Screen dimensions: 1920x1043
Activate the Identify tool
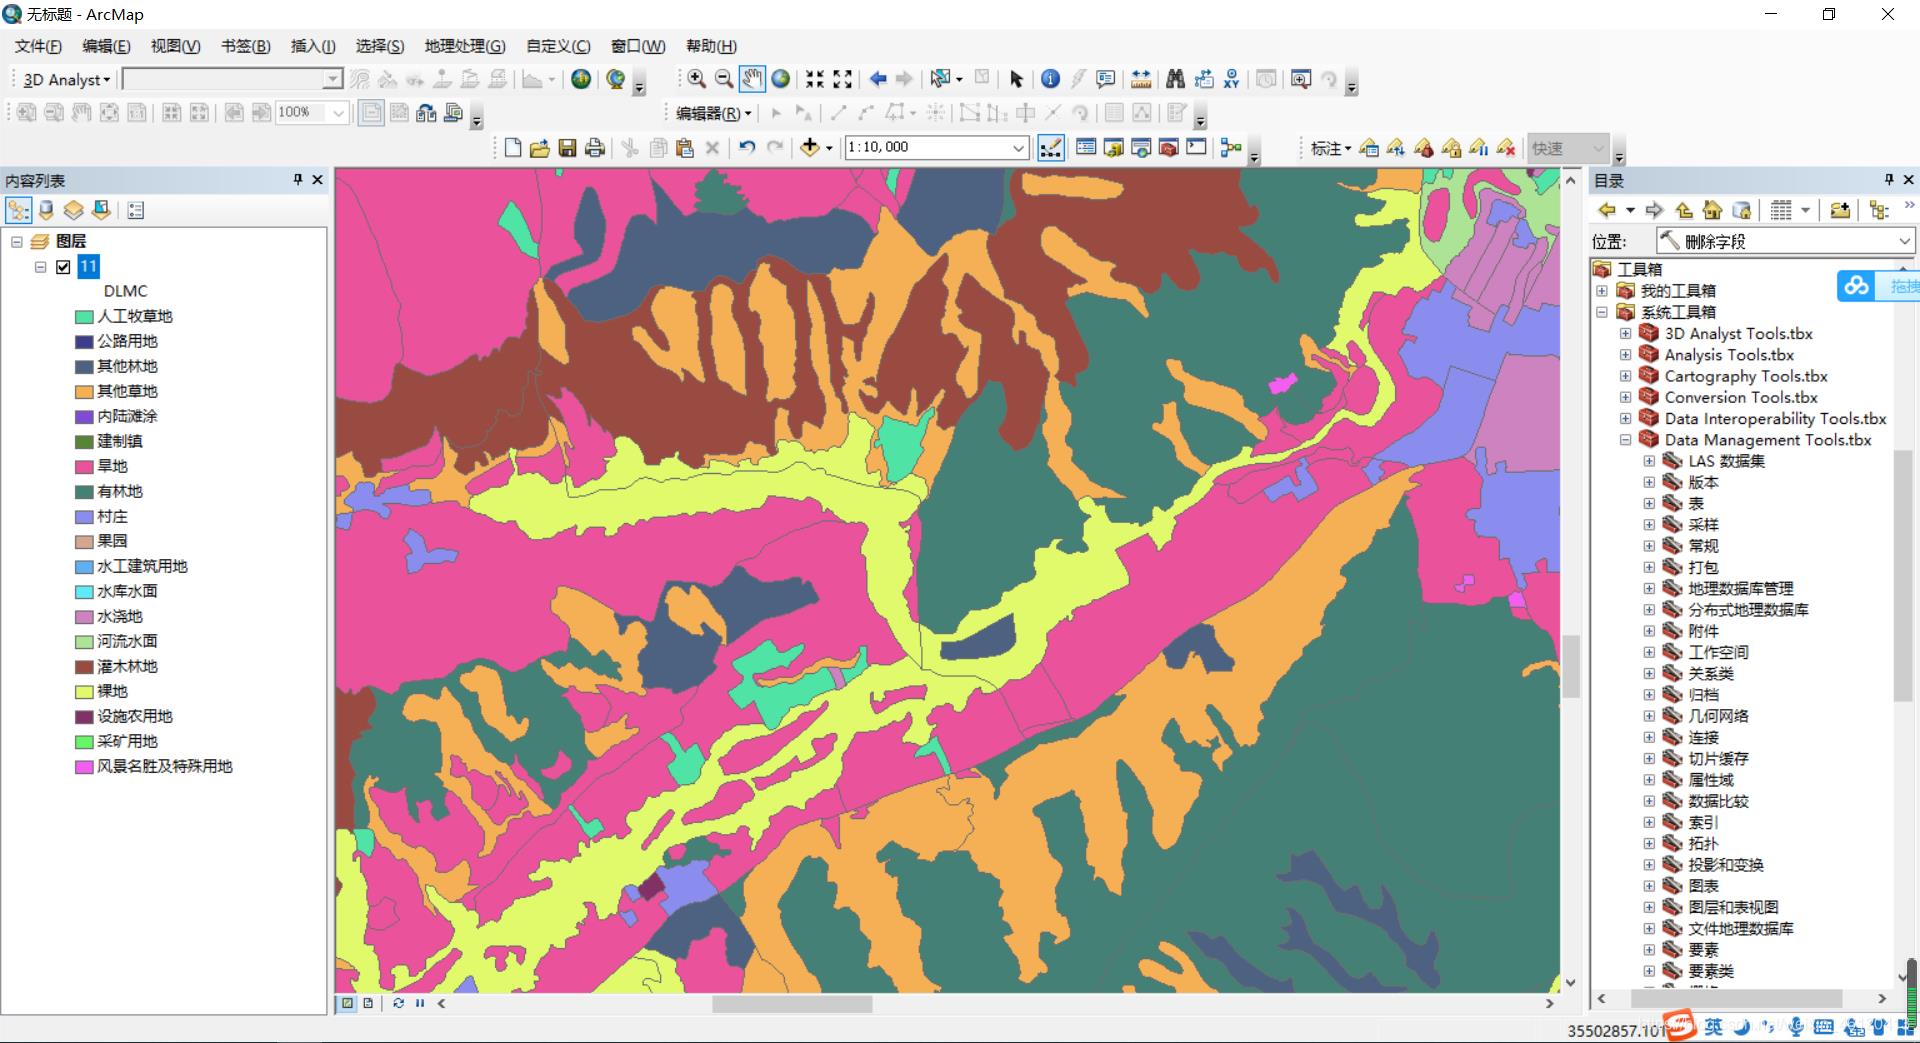pyautogui.click(x=1050, y=79)
